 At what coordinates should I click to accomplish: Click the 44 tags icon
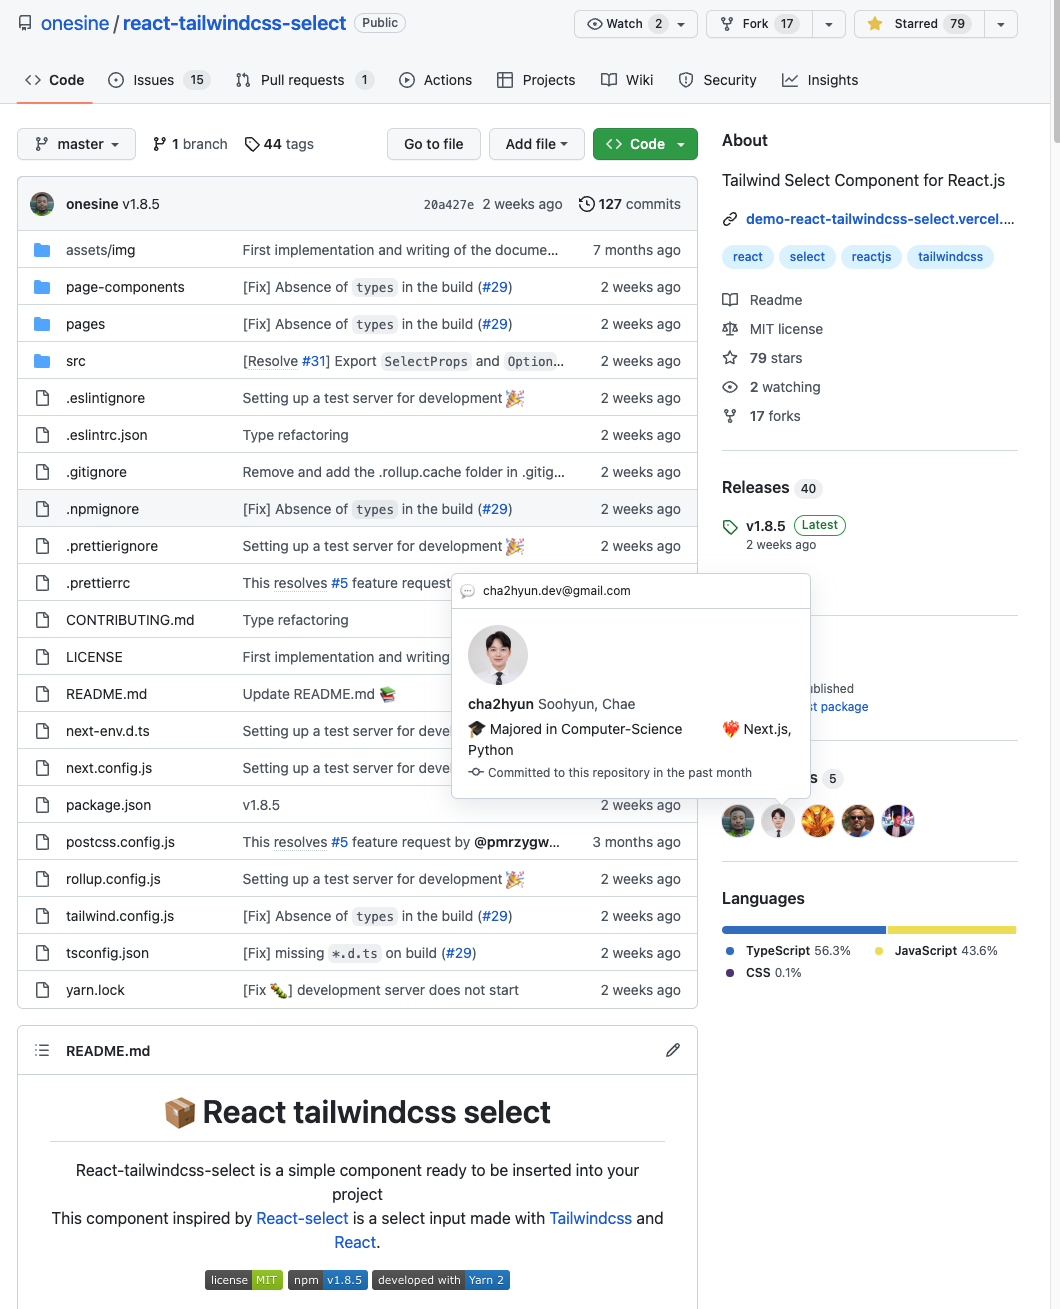tap(252, 144)
